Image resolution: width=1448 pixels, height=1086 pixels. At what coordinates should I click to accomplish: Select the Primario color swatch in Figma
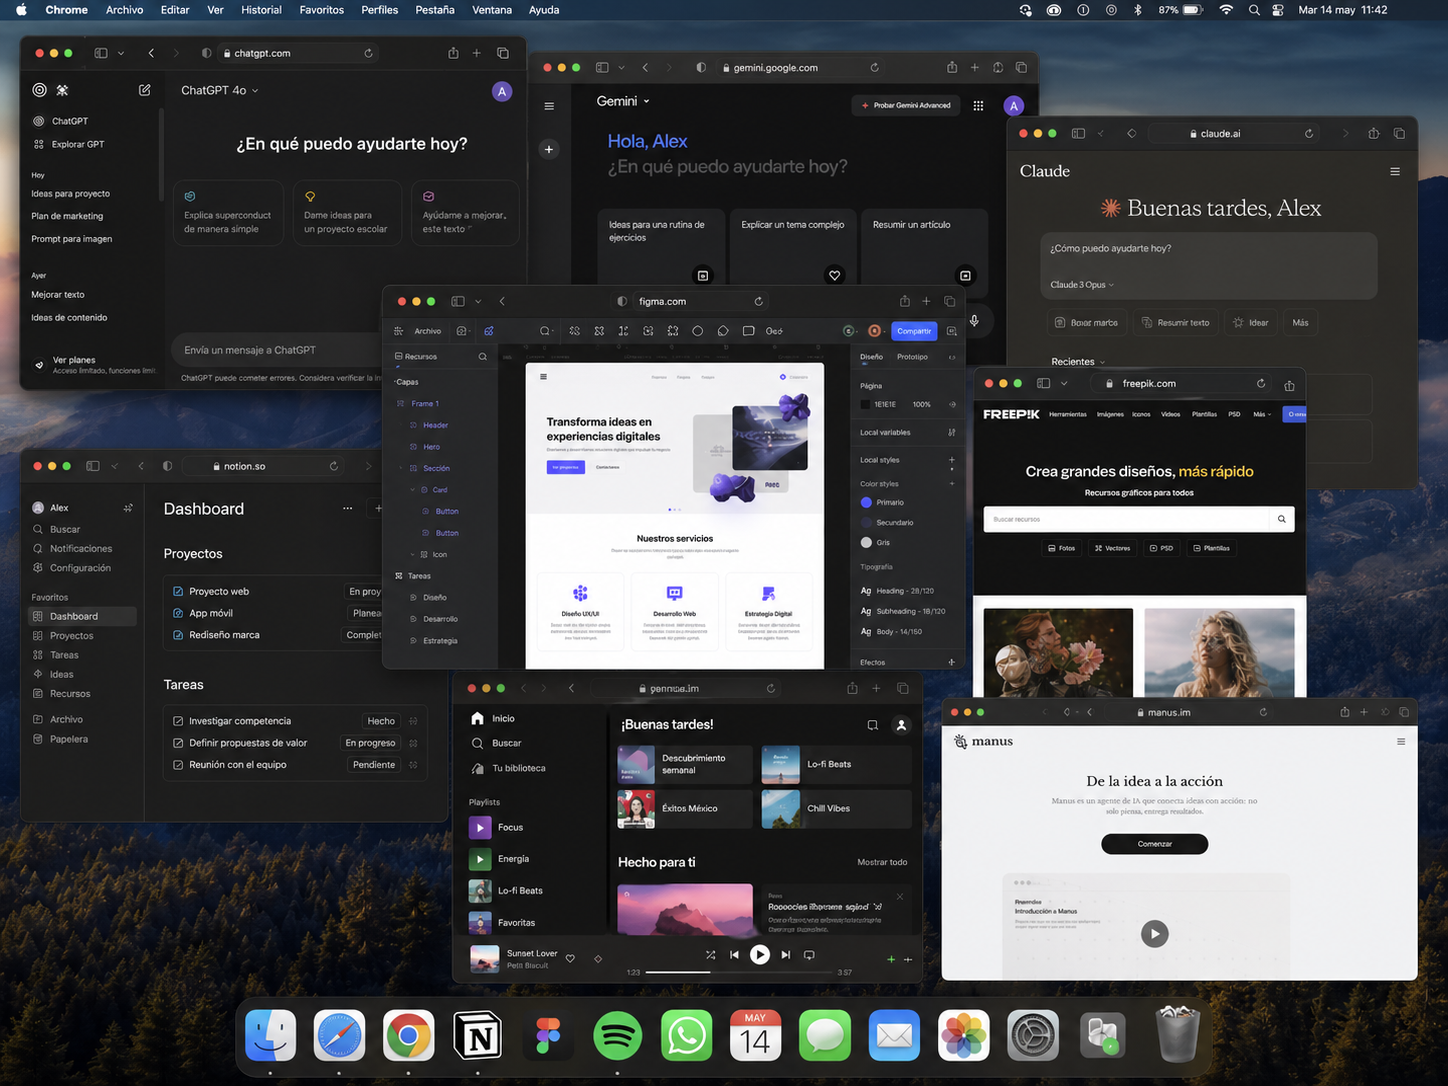pos(866,503)
